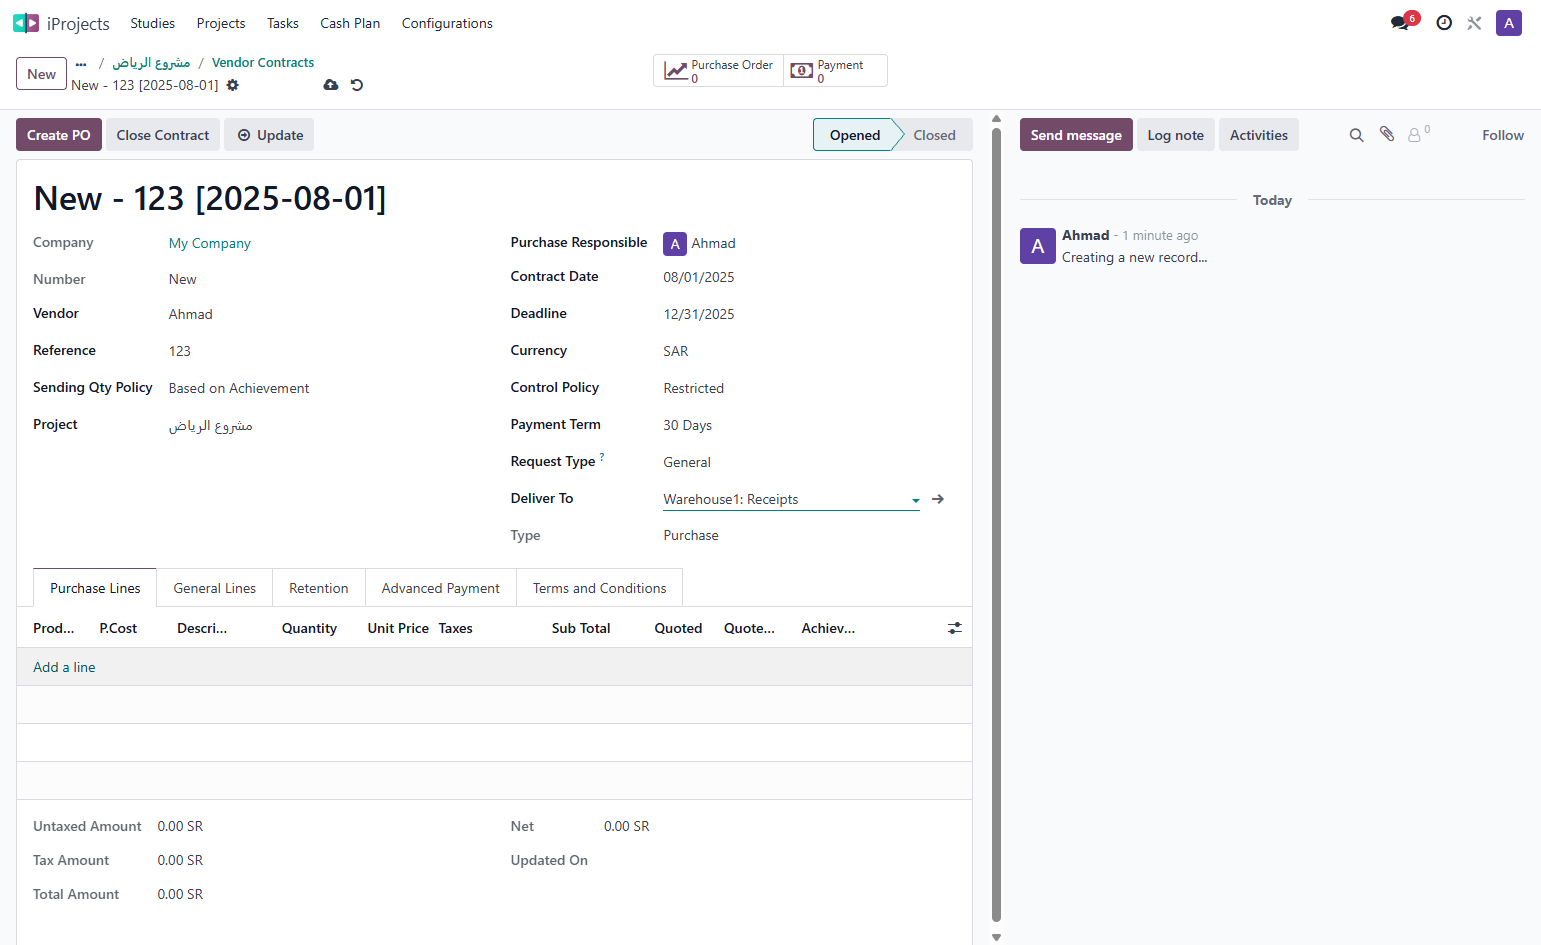Select the Purchase Lines tab
The image size is (1541, 945).
click(x=95, y=588)
